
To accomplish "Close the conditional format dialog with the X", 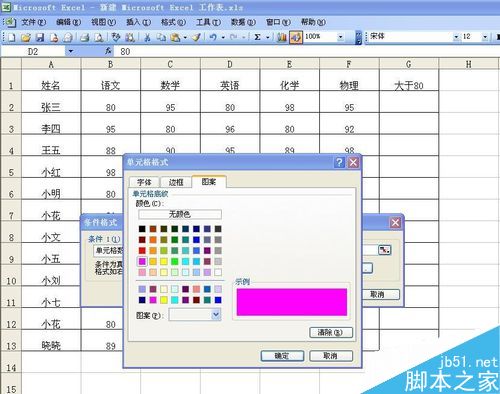I will point(395,223).
